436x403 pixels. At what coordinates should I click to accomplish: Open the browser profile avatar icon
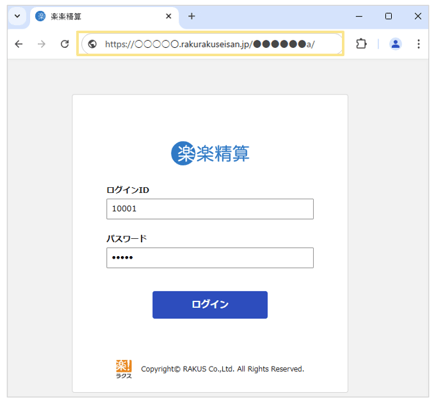396,44
